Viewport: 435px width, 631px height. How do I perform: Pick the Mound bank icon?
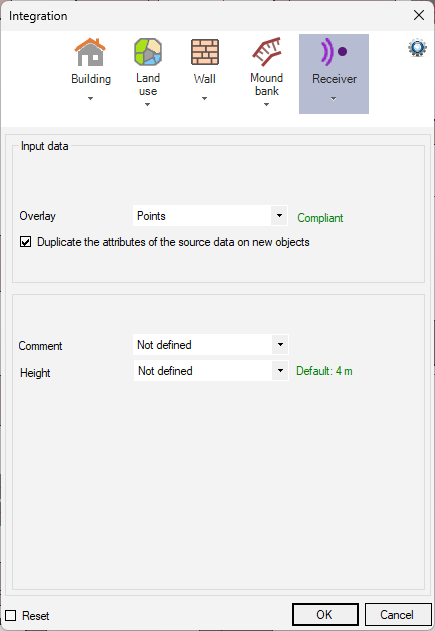coord(266,52)
